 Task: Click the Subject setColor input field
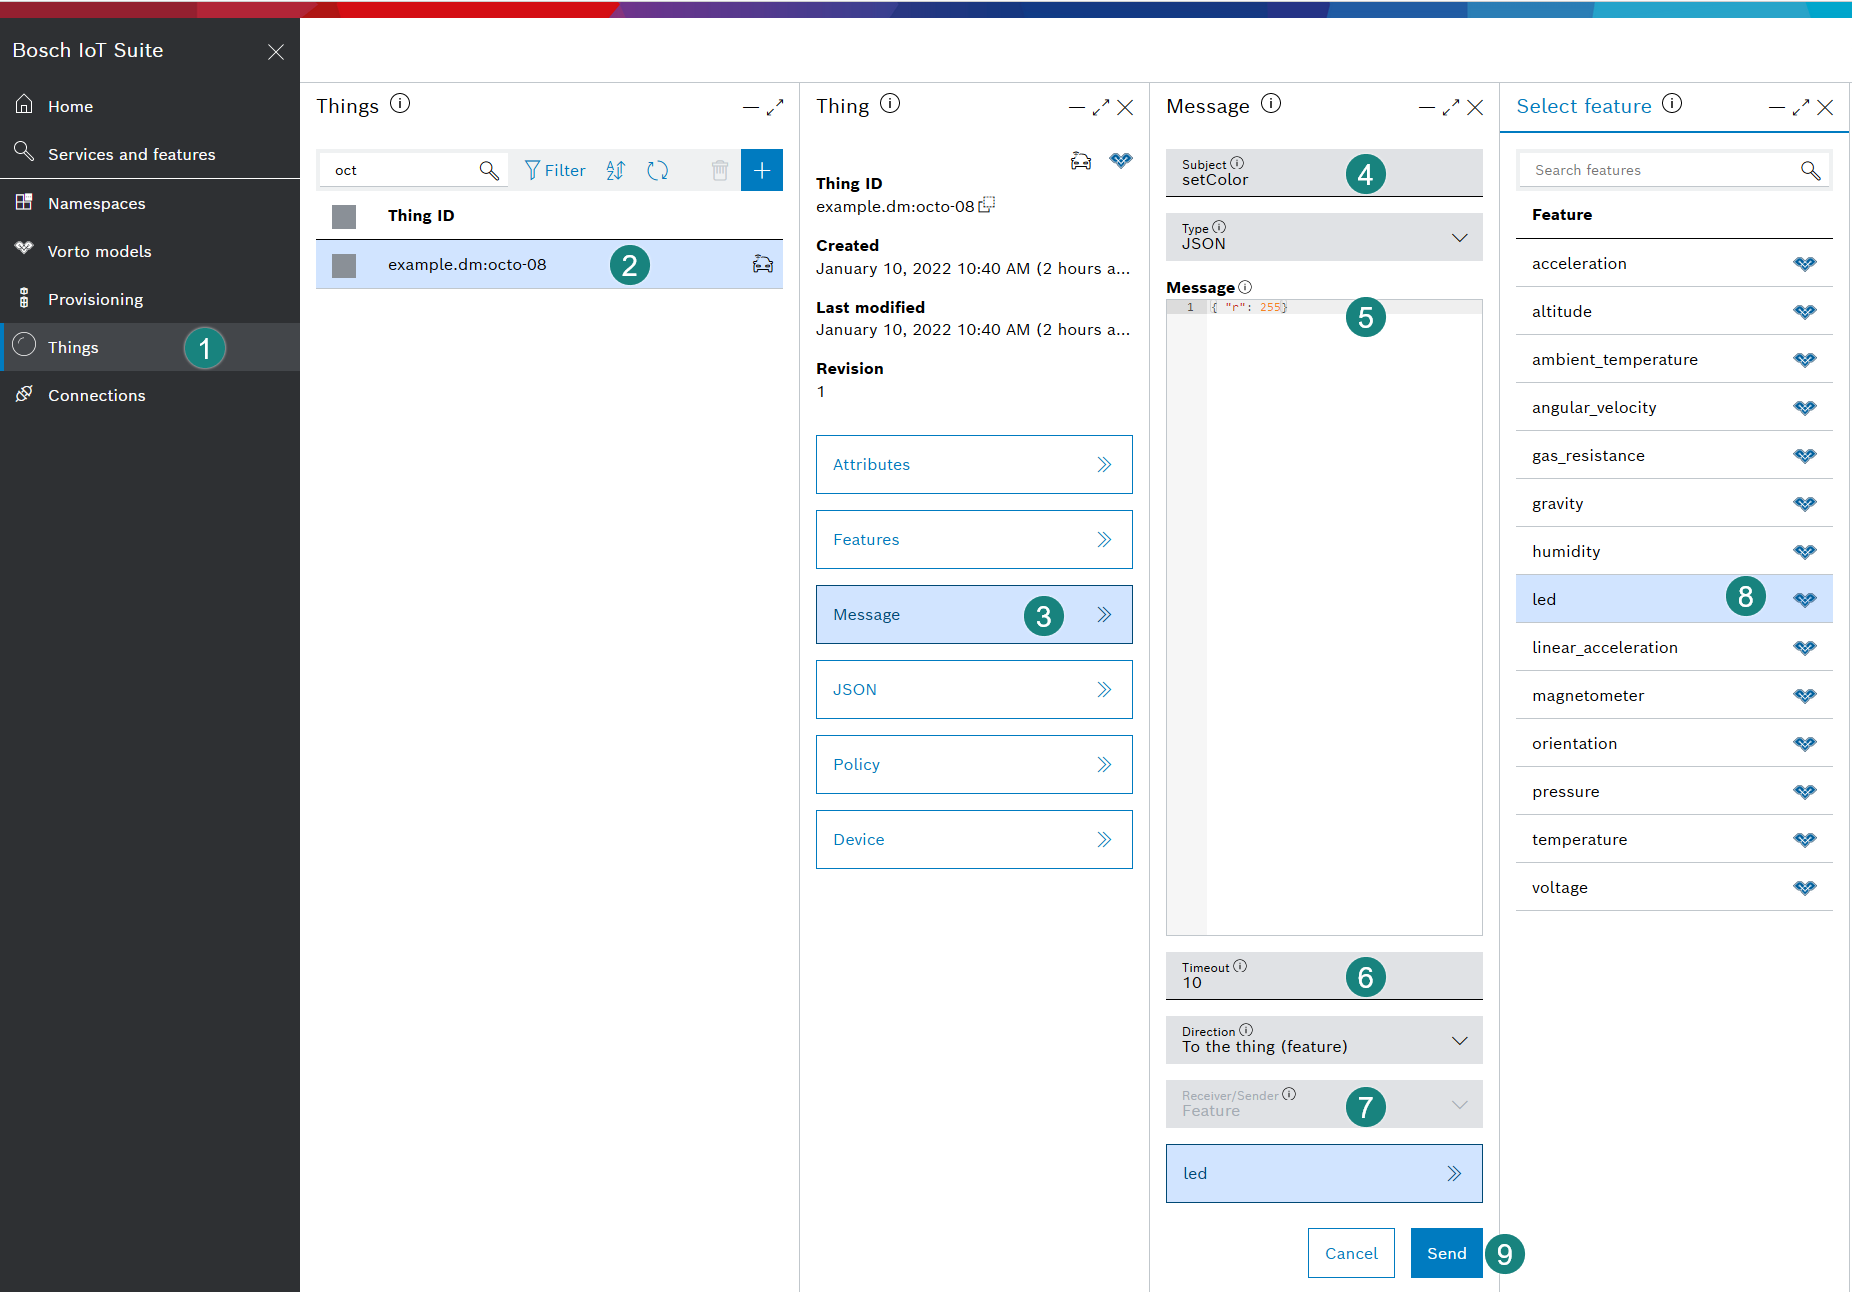pyautogui.click(x=1324, y=173)
